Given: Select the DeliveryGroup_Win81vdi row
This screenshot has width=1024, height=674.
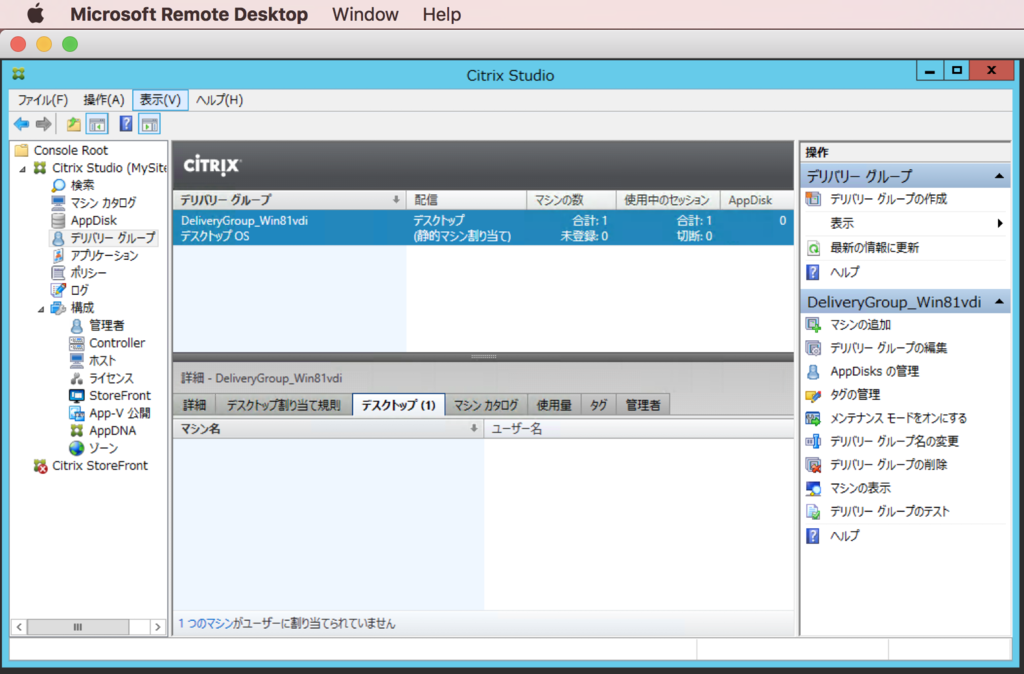Looking at the screenshot, I should [483, 228].
